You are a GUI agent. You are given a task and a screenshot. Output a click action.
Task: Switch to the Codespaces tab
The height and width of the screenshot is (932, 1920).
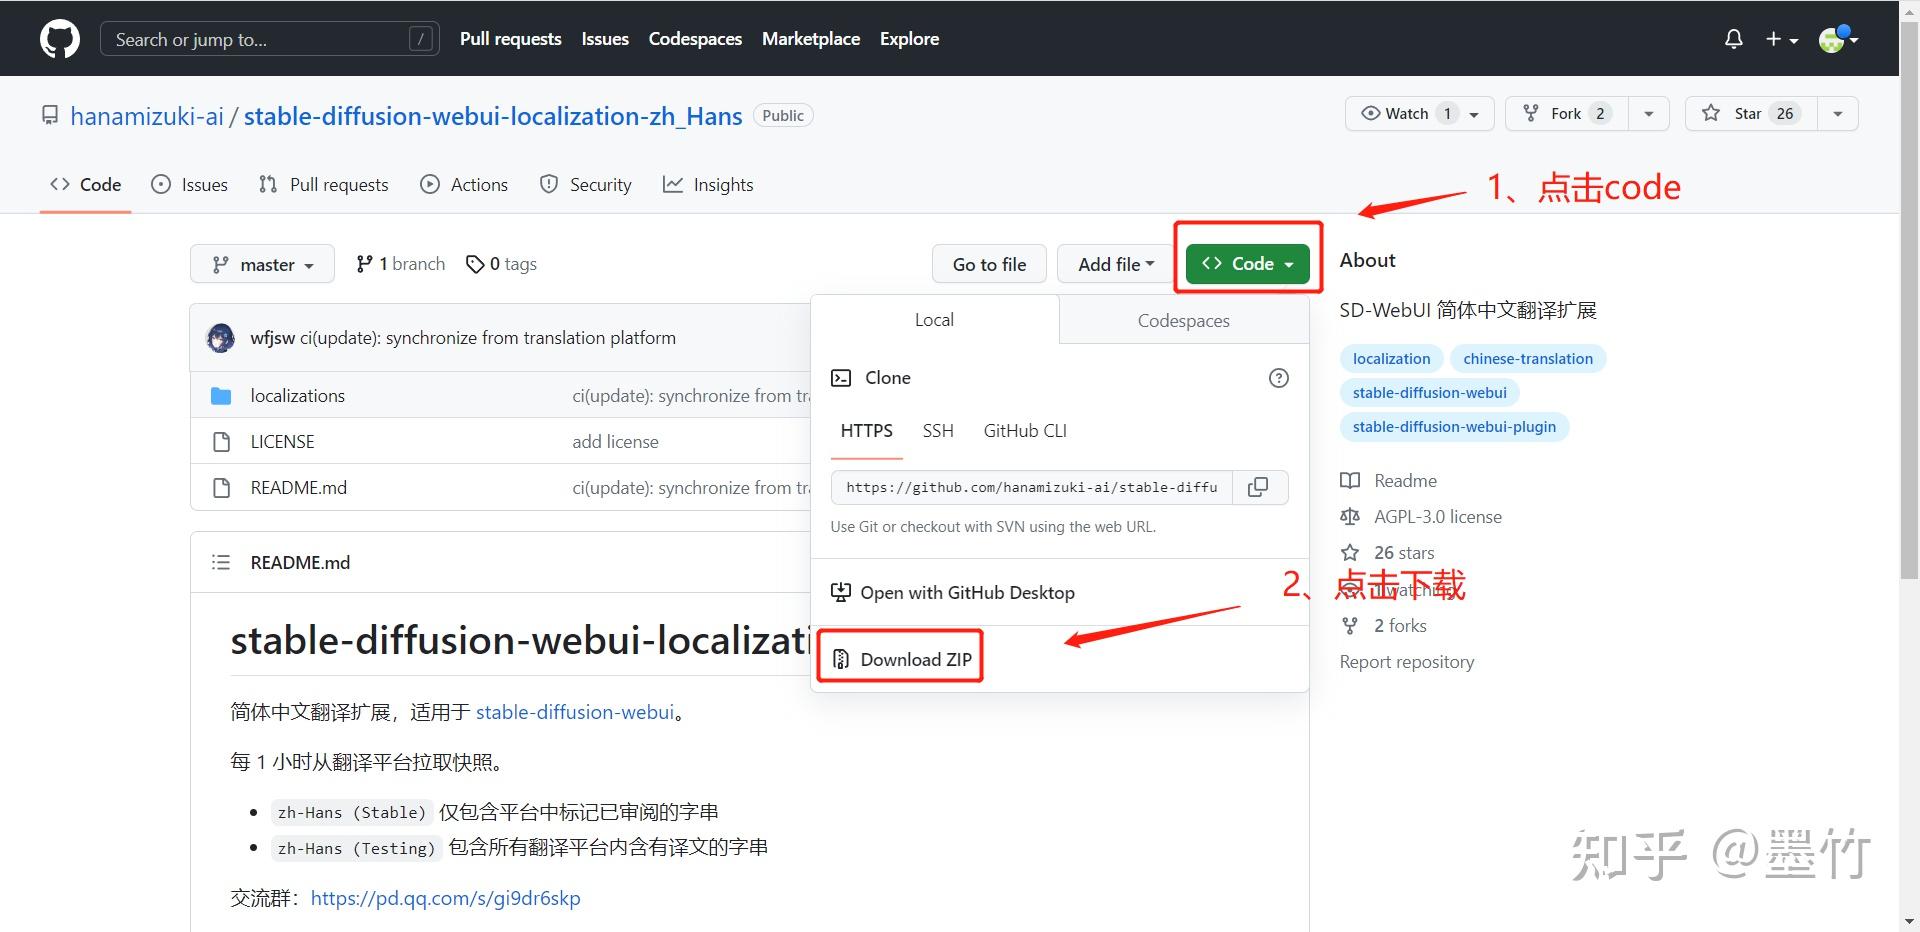click(x=1183, y=320)
